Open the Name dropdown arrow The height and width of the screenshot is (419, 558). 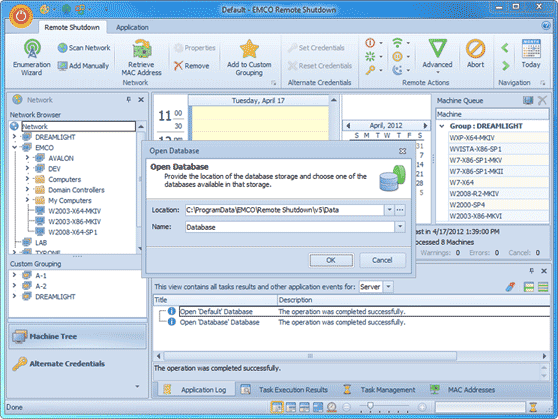400,227
